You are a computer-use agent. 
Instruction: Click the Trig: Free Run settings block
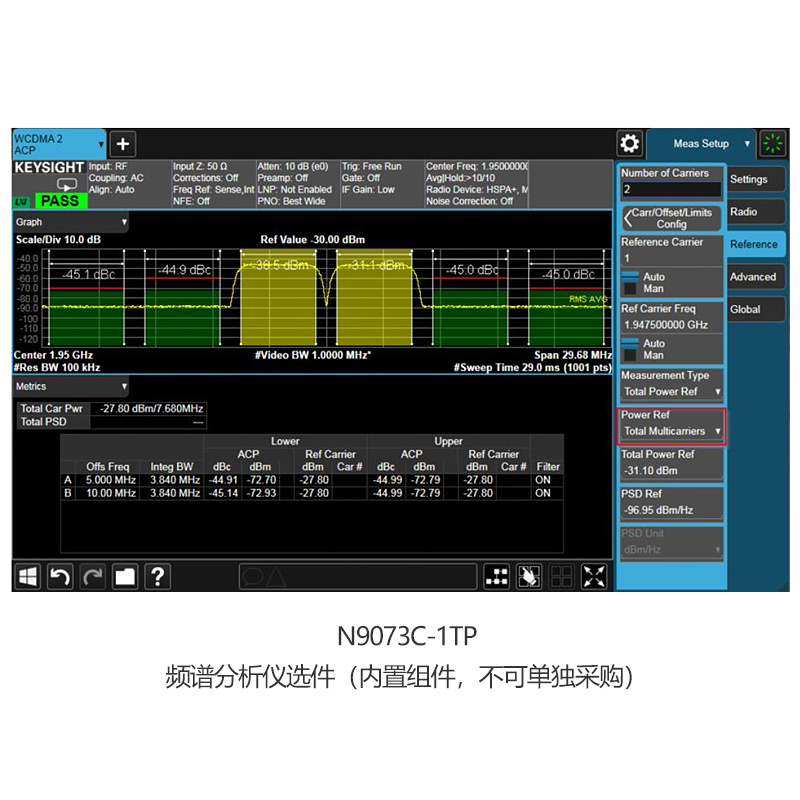coord(382,184)
